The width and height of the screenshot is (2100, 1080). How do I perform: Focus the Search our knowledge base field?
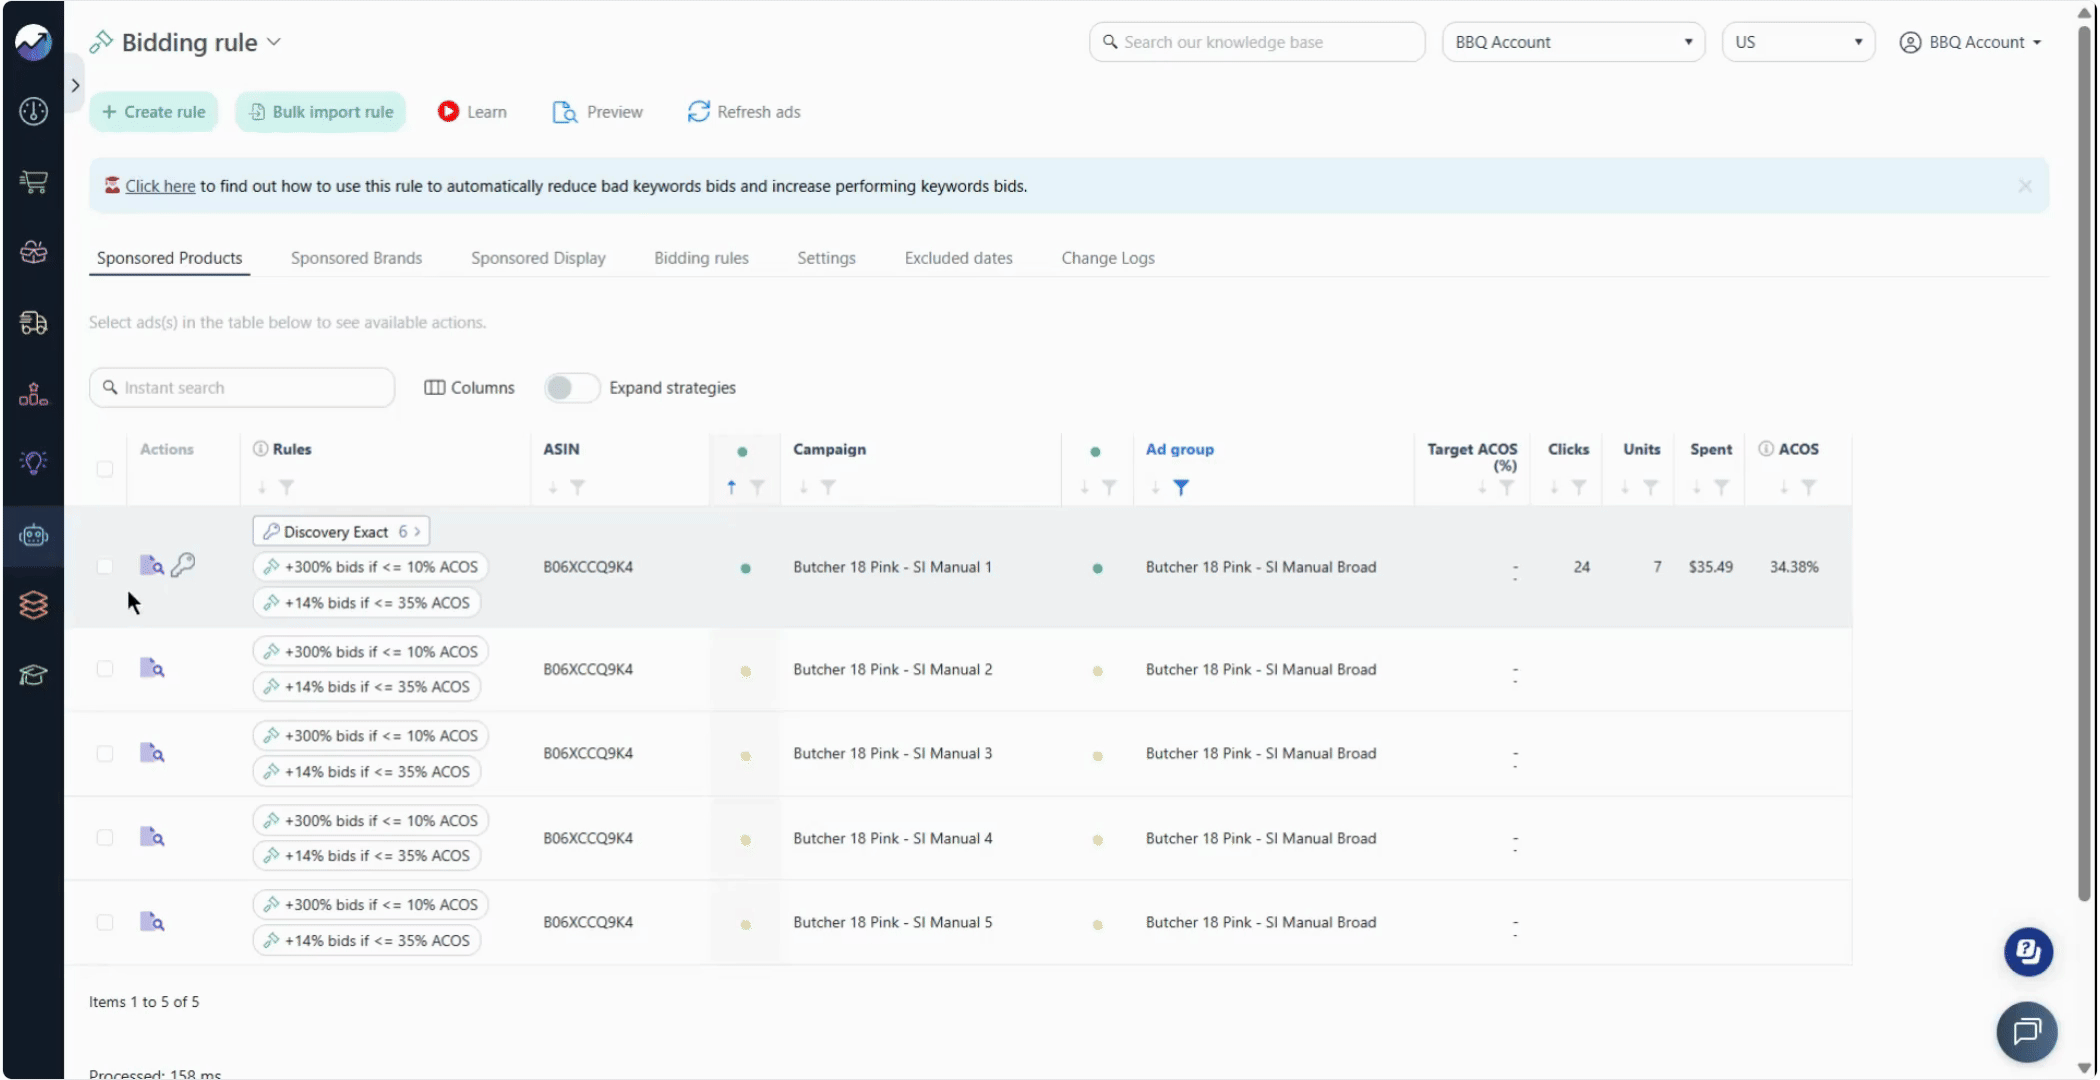tap(1257, 42)
